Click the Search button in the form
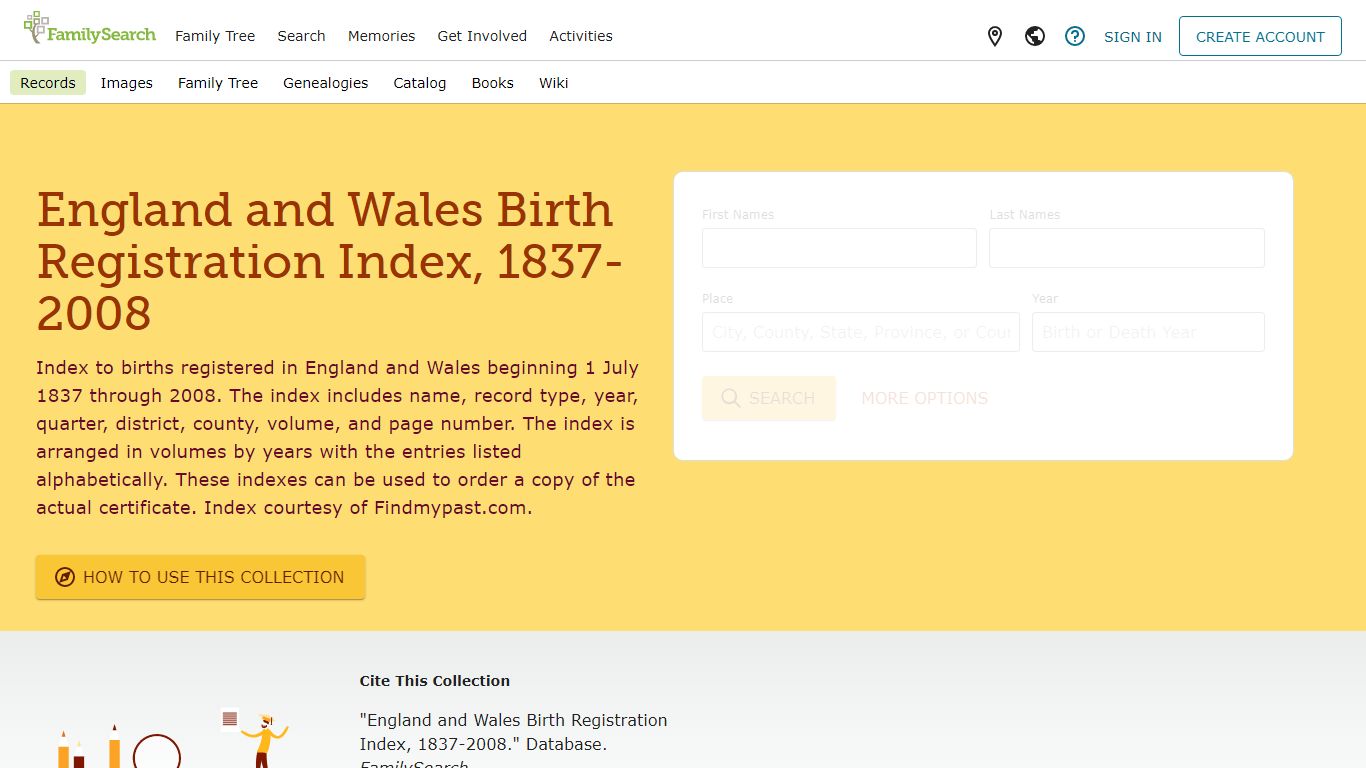The width and height of the screenshot is (1366, 768). (x=769, y=398)
